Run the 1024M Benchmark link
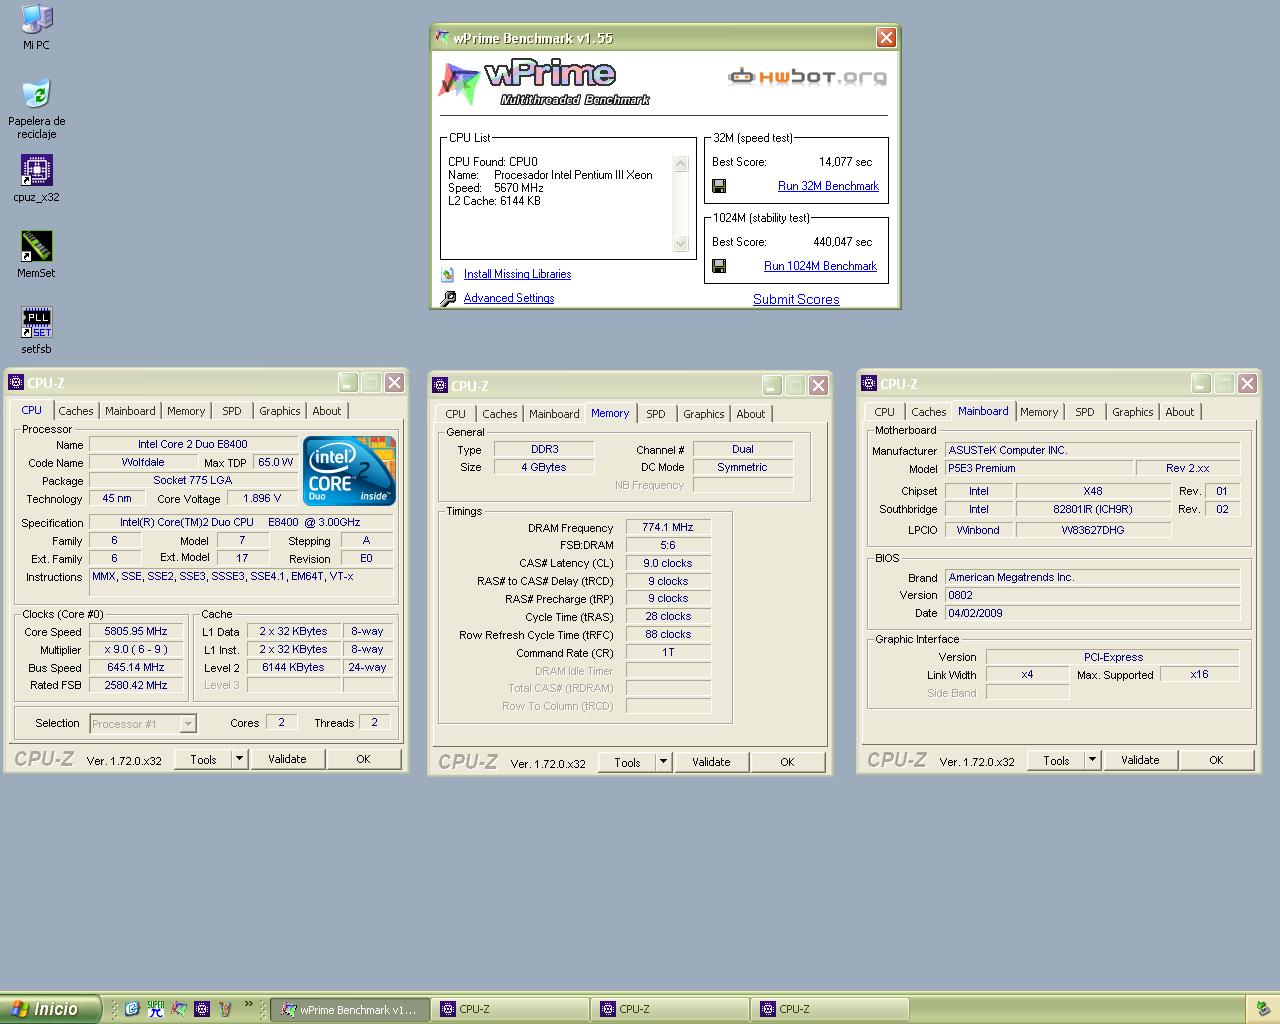 pyautogui.click(x=820, y=266)
